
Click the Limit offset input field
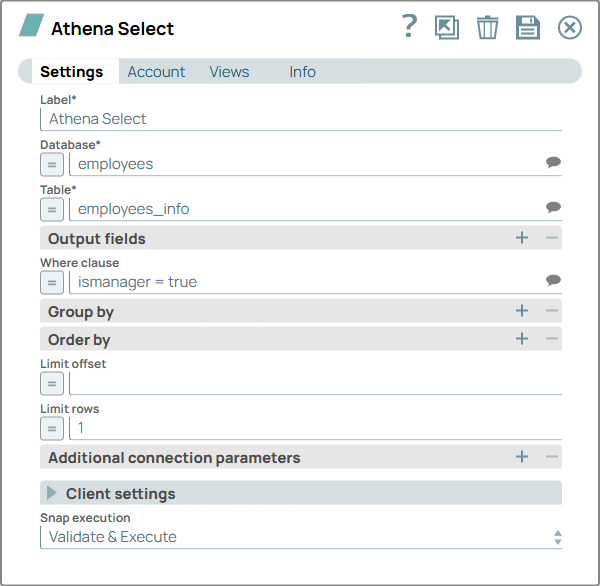click(315, 383)
